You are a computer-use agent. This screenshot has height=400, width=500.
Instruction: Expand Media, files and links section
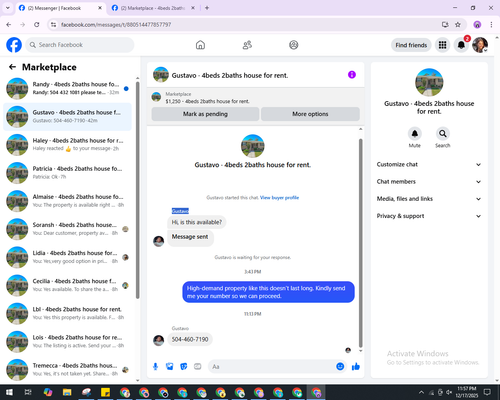tap(429, 199)
